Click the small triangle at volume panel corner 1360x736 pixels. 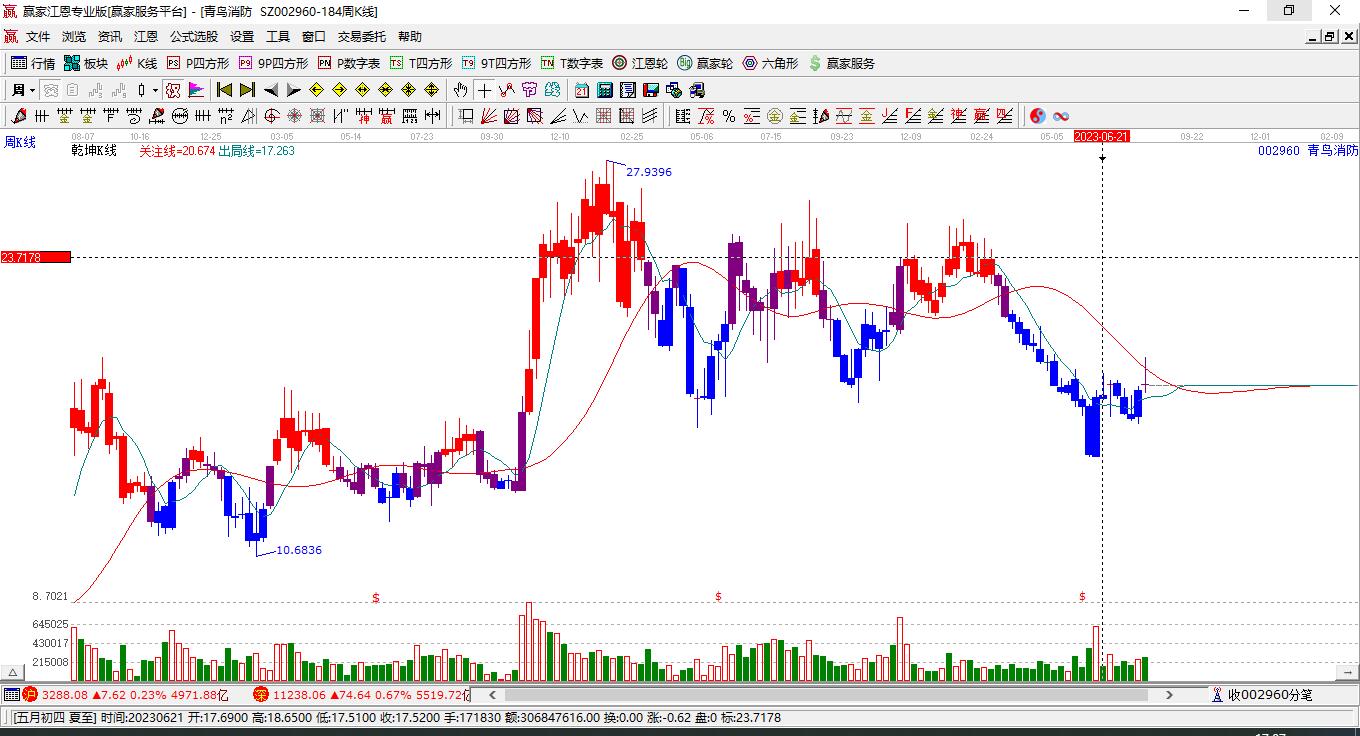(x=14, y=674)
